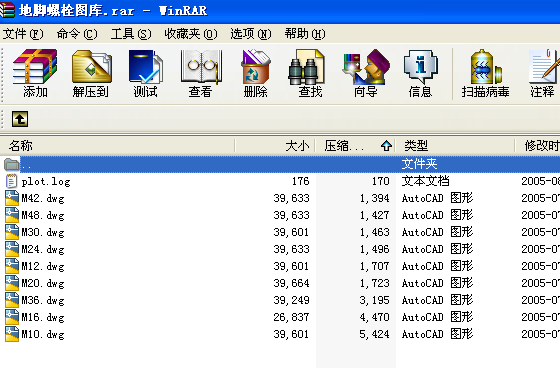Image resolution: width=560 pixels, height=368 pixels.
Task: Click the size value 26,837
Action: click(291, 317)
